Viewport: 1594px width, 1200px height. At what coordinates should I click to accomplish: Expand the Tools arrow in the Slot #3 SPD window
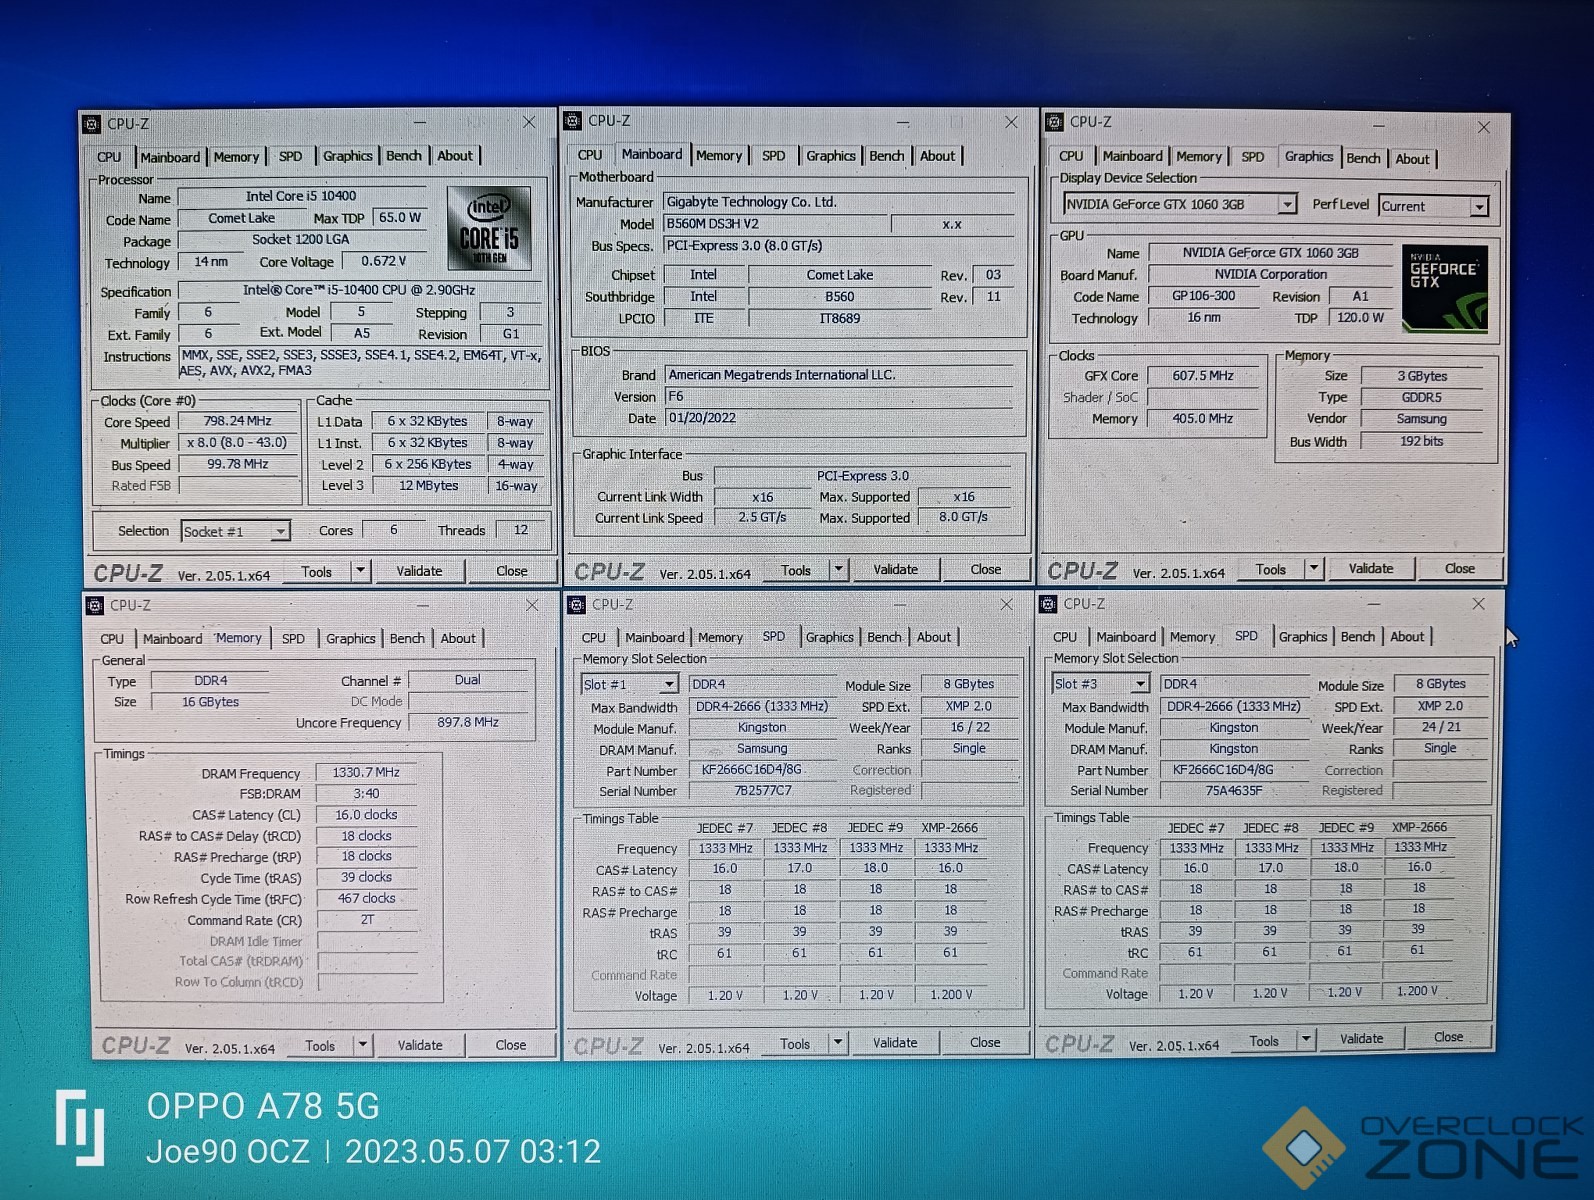pyautogui.click(x=1306, y=1040)
